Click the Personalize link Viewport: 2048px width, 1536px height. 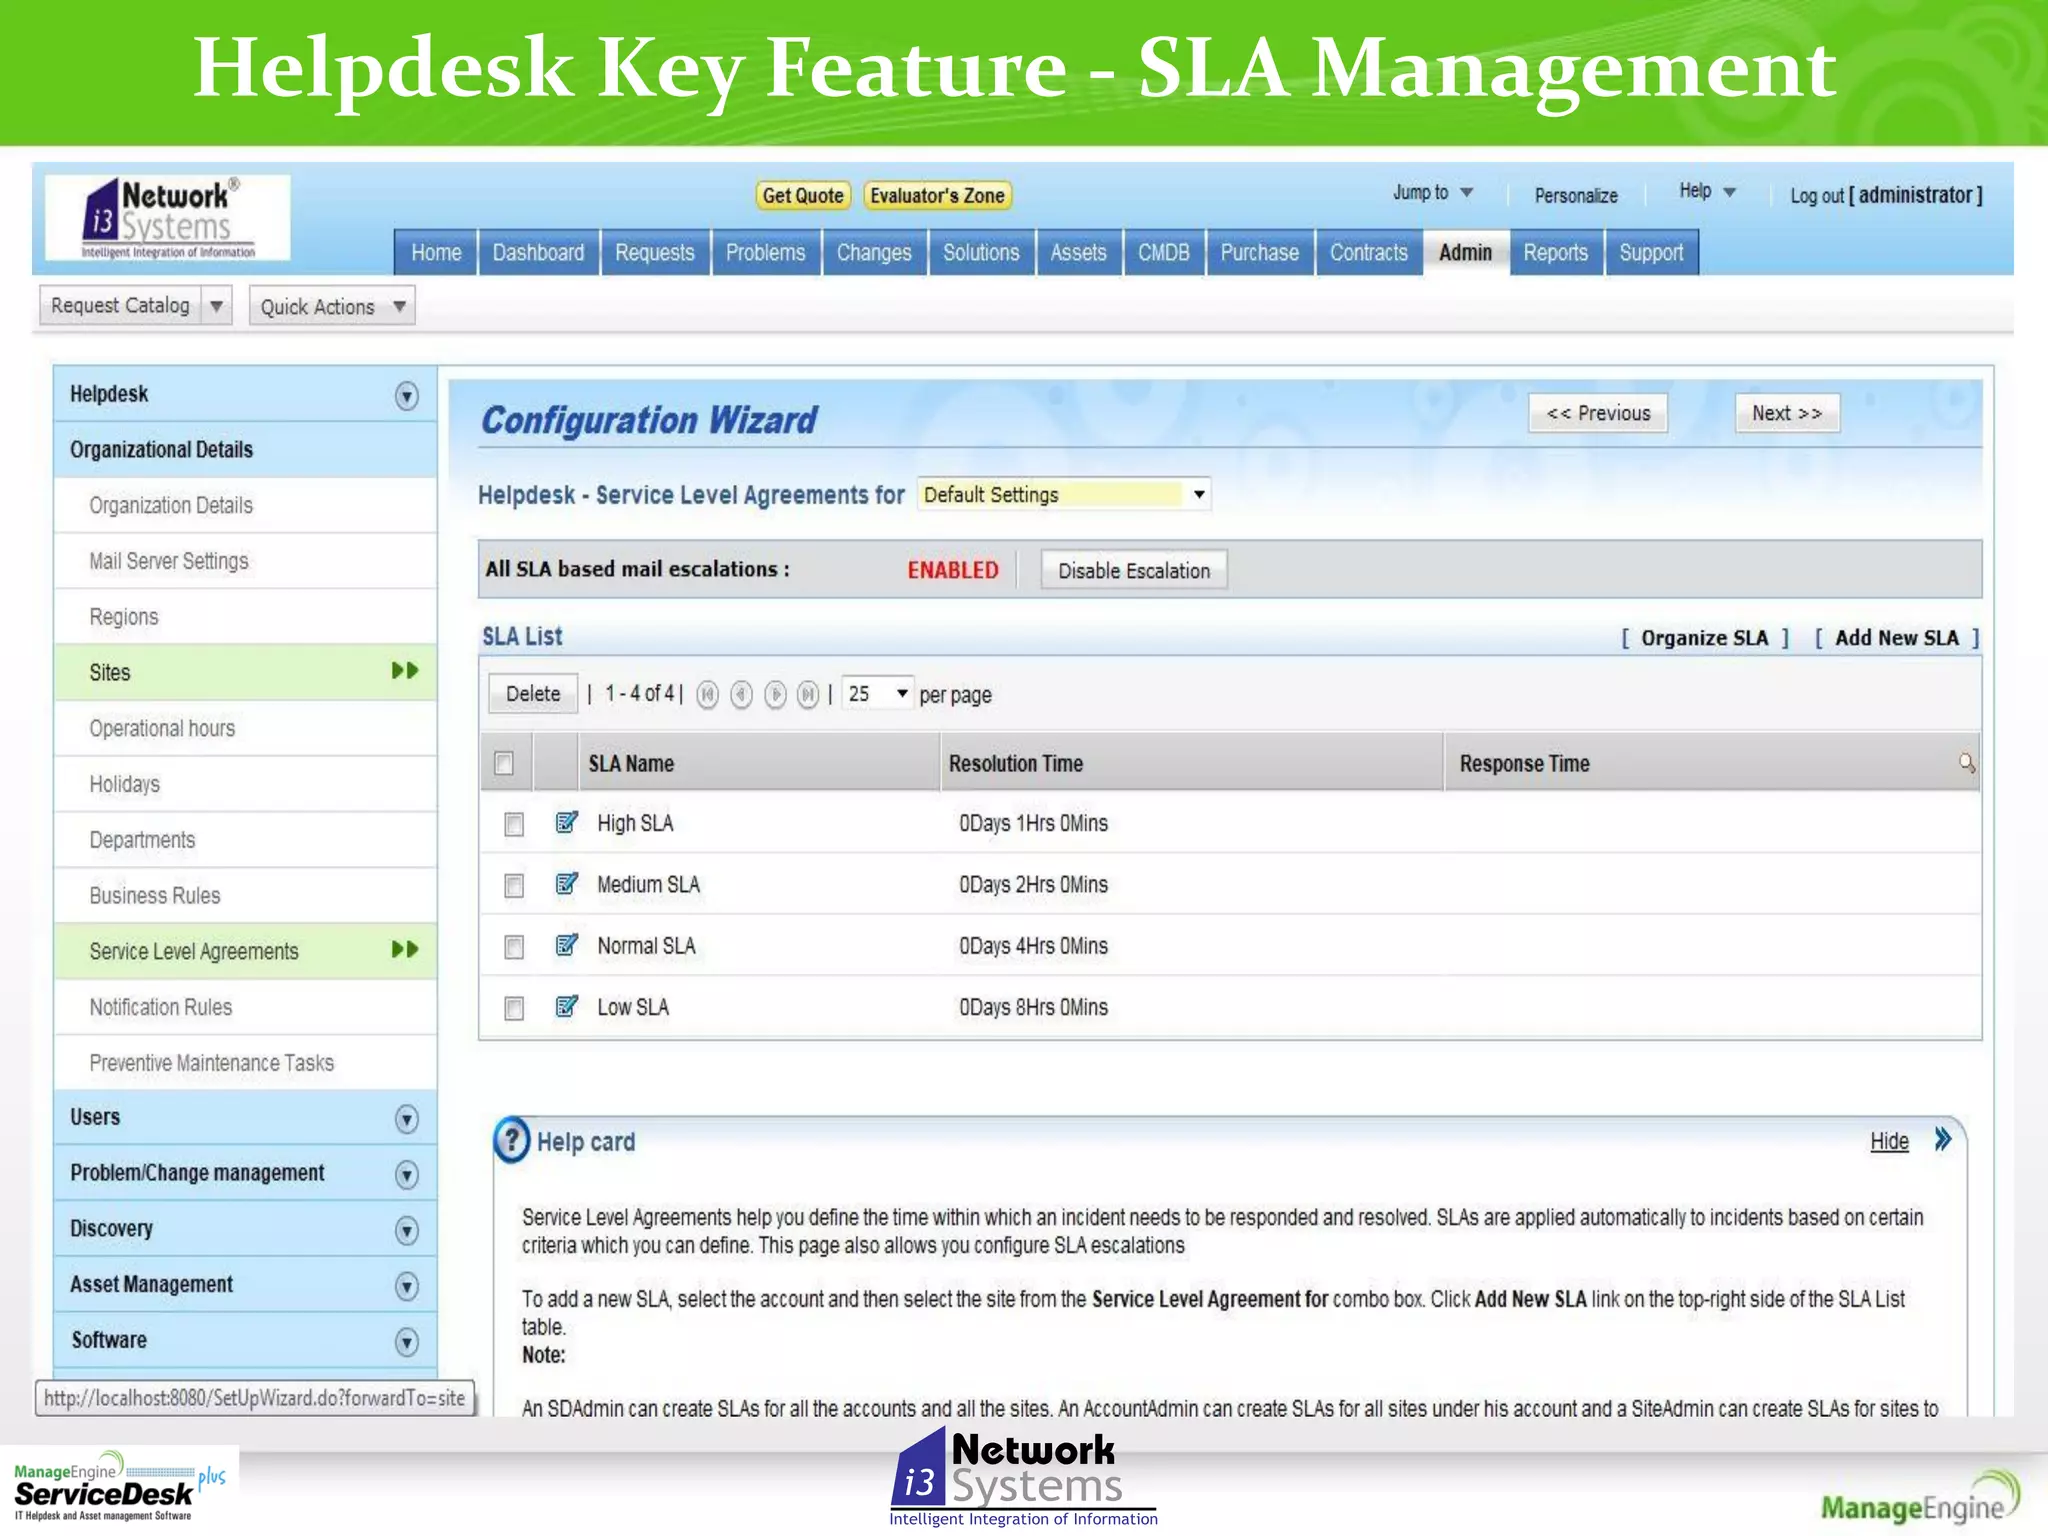pos(1576,195)
